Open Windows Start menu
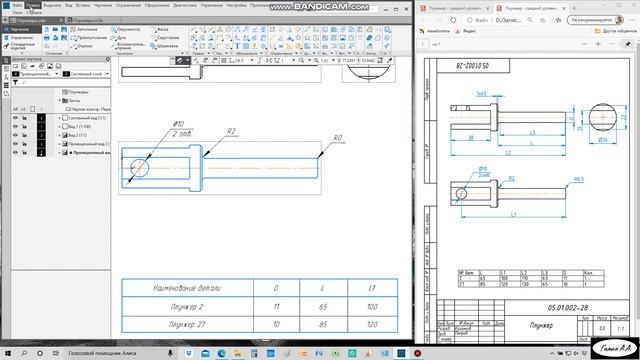The width and height of the screenshot is (640, 360). 7,353
